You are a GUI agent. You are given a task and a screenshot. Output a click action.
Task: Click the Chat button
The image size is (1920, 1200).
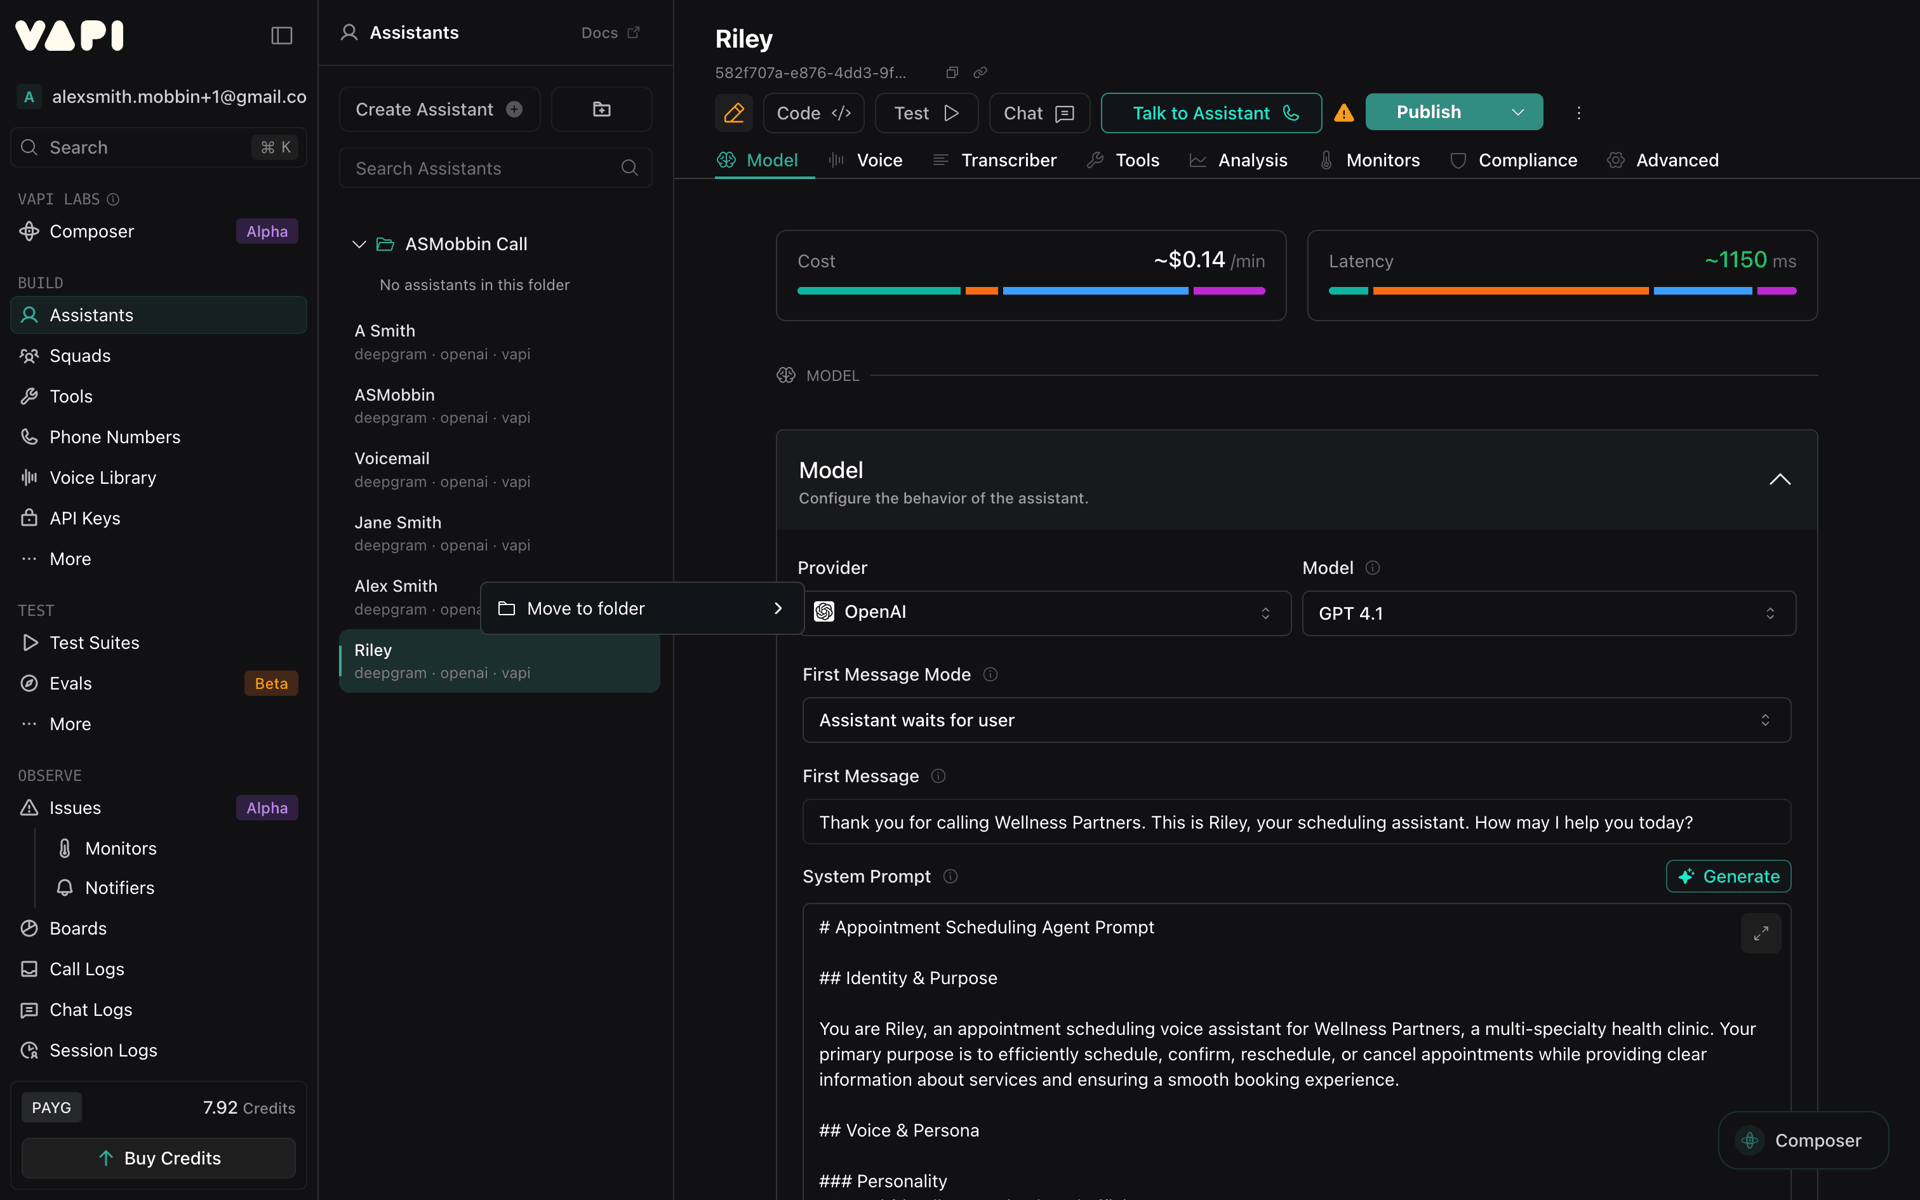(x=1039, y=113)
